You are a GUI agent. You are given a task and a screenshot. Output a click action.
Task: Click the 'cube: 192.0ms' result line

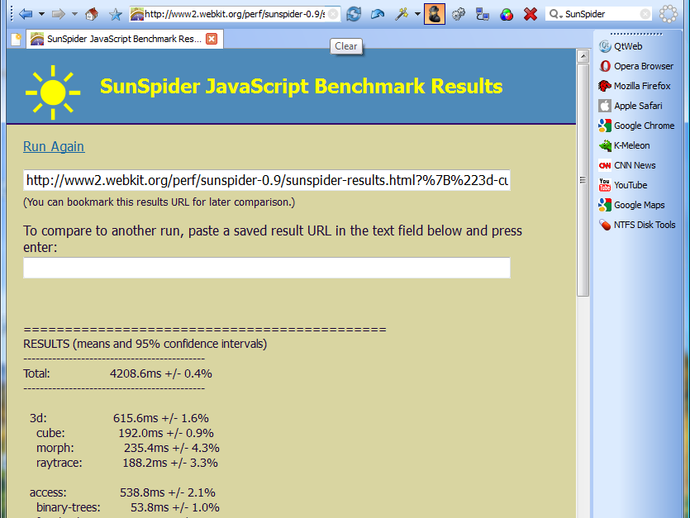pos(125,433)
